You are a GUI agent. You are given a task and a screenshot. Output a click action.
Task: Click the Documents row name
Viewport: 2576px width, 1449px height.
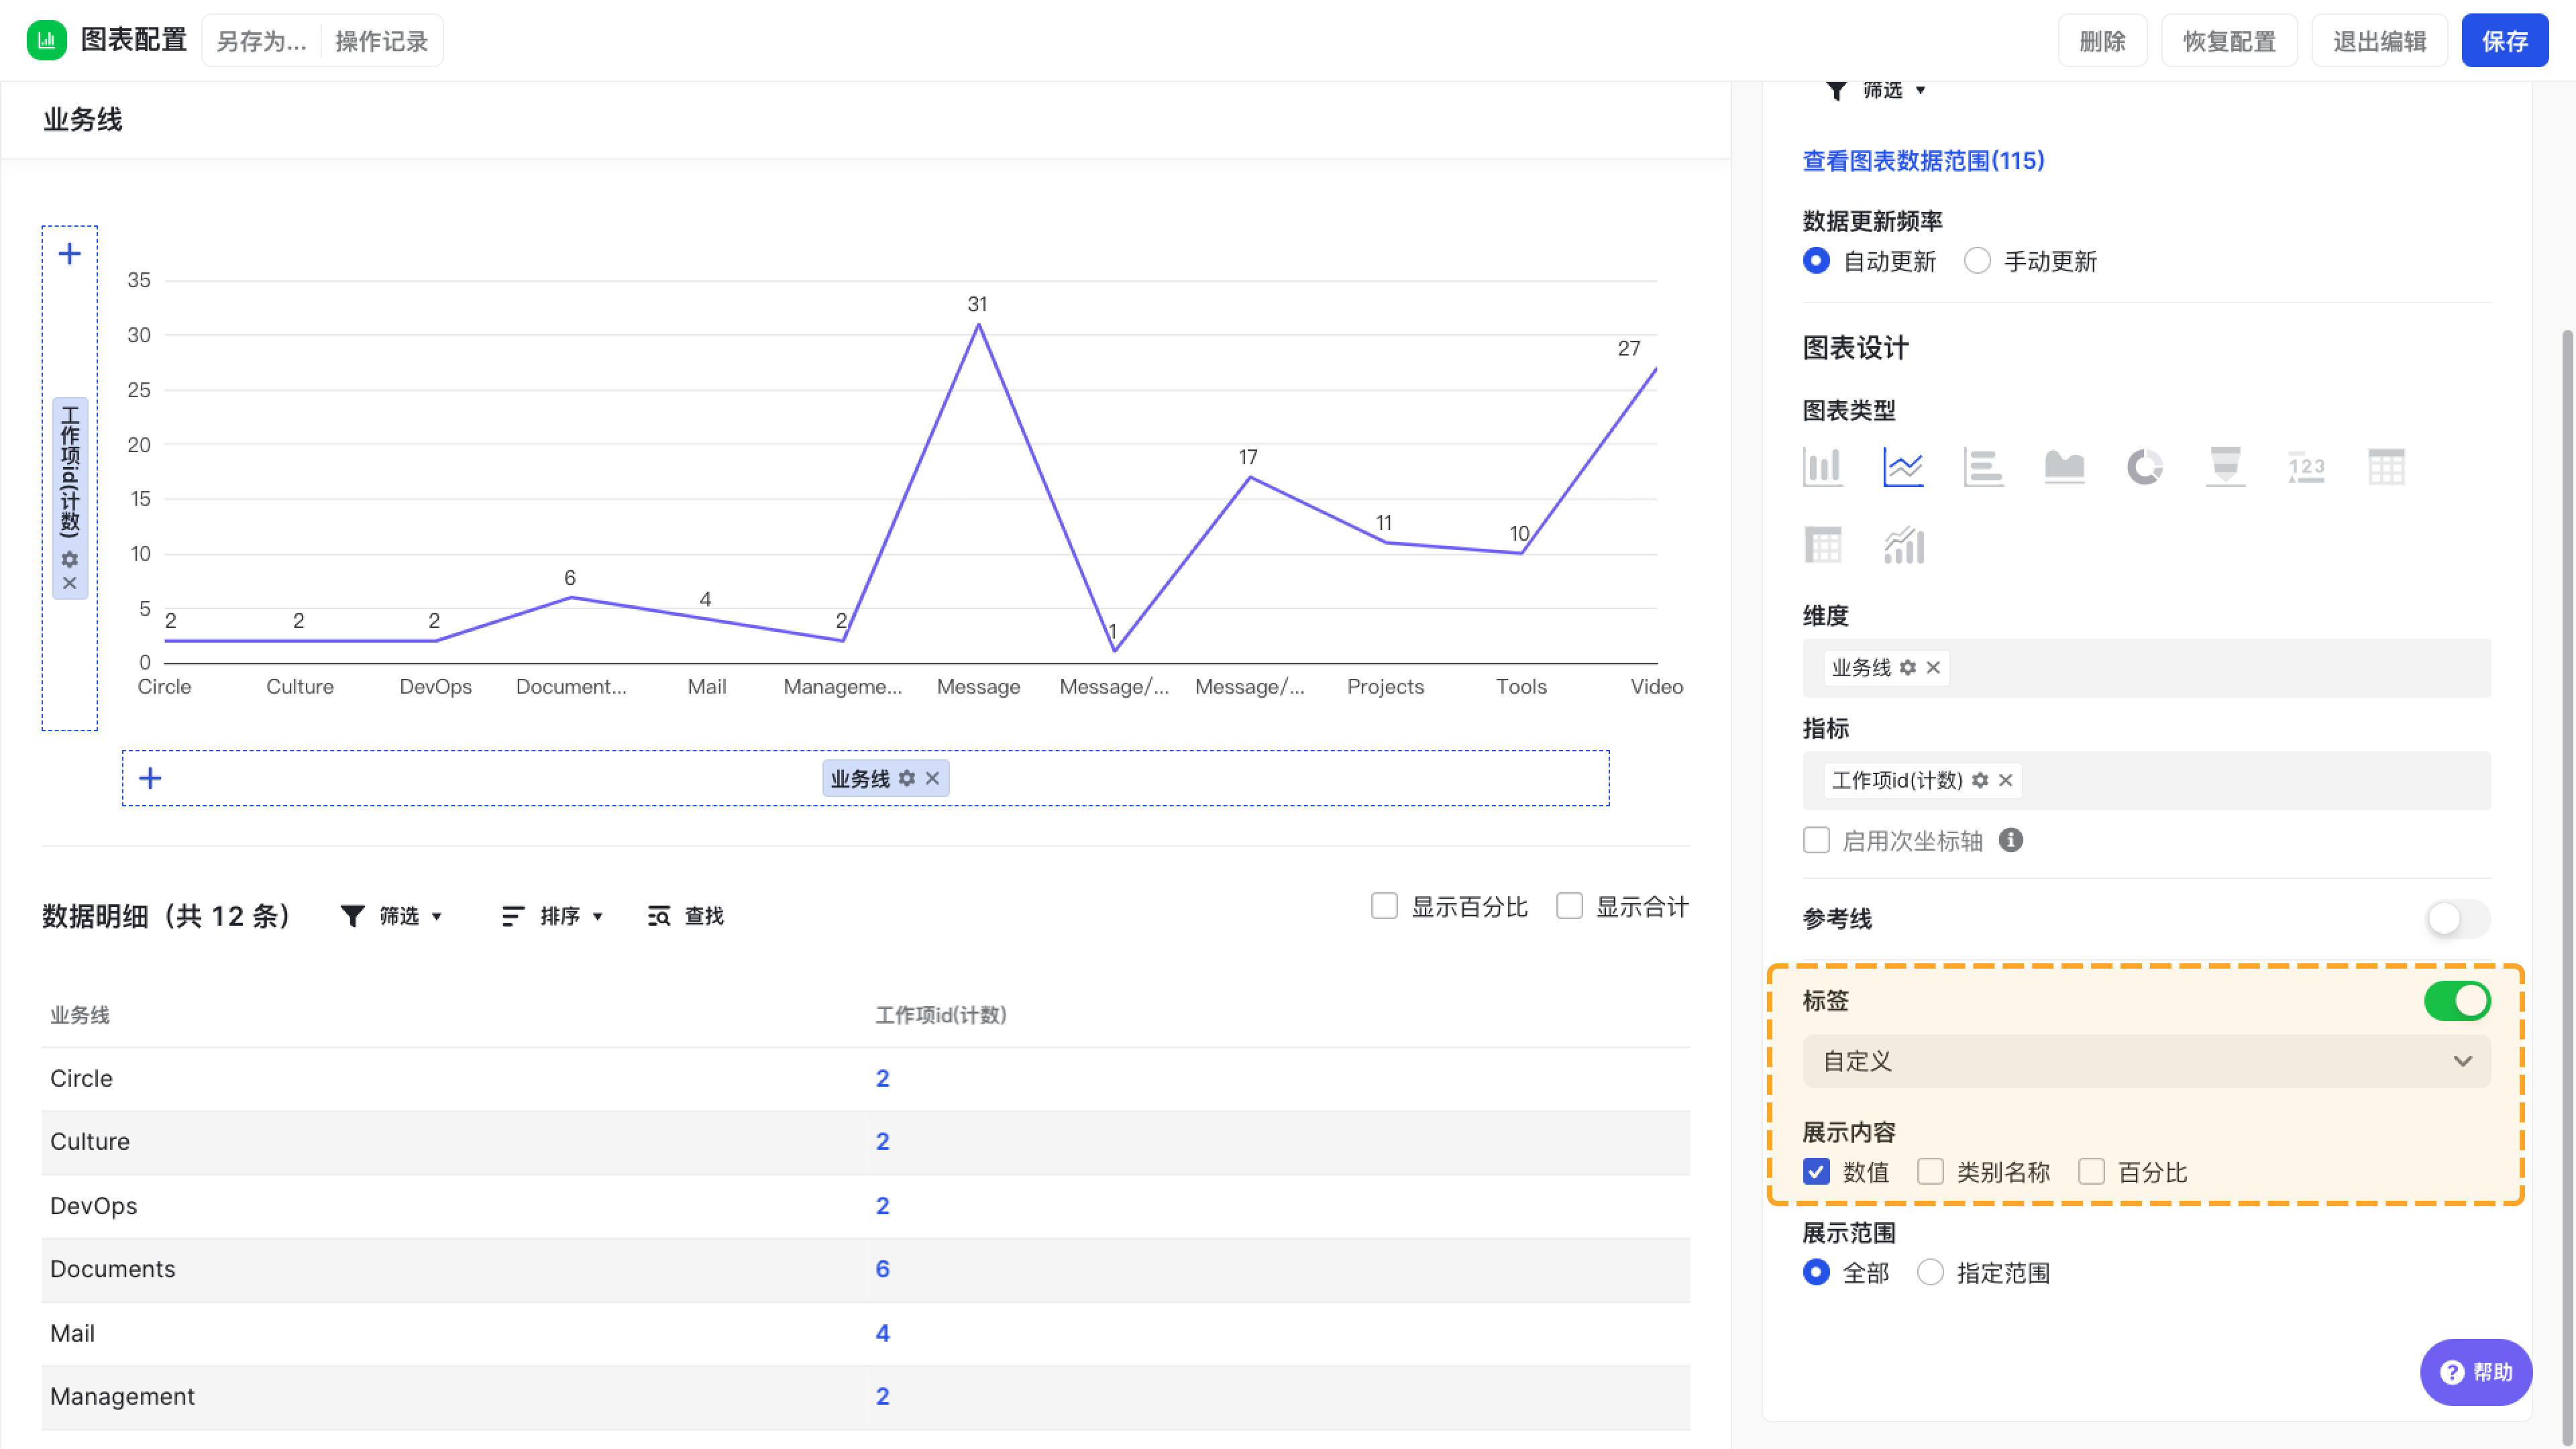(112, 1268)
